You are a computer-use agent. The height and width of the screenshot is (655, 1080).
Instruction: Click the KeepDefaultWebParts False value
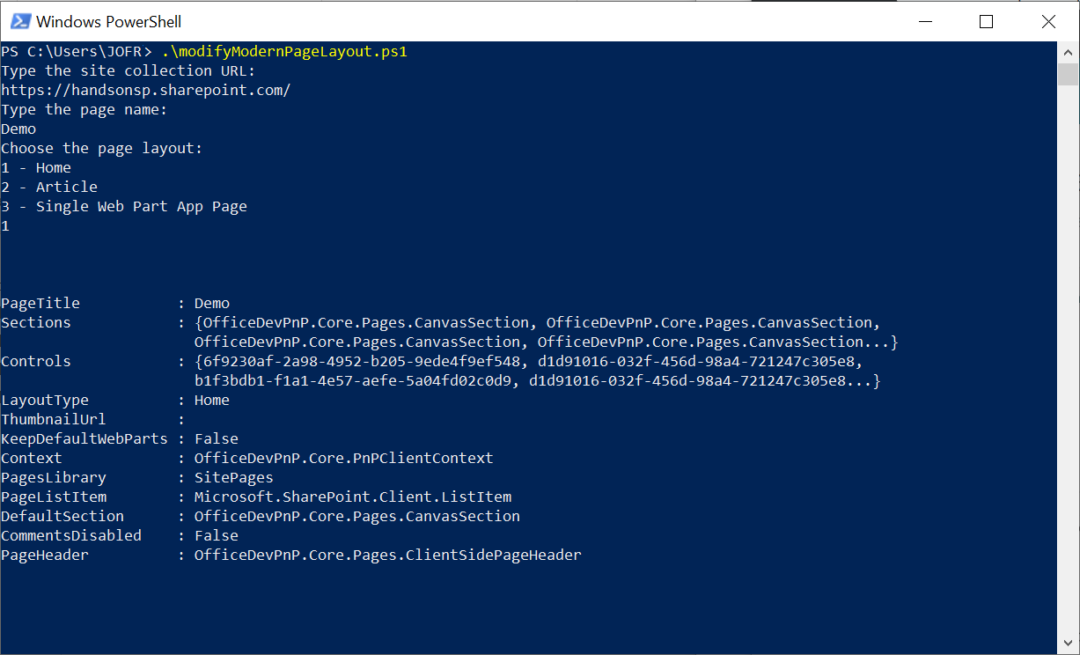(x=216, y=438)
